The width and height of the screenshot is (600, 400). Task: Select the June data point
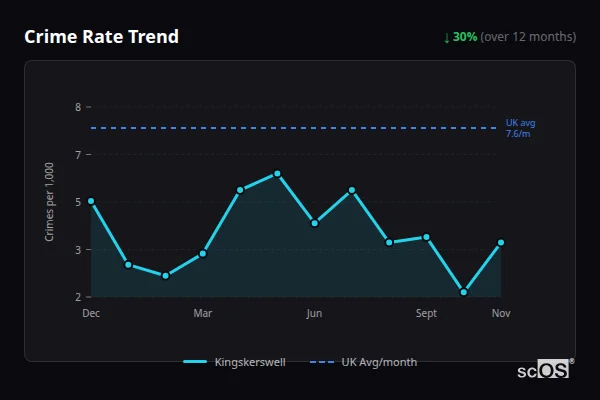click(315, 223)
